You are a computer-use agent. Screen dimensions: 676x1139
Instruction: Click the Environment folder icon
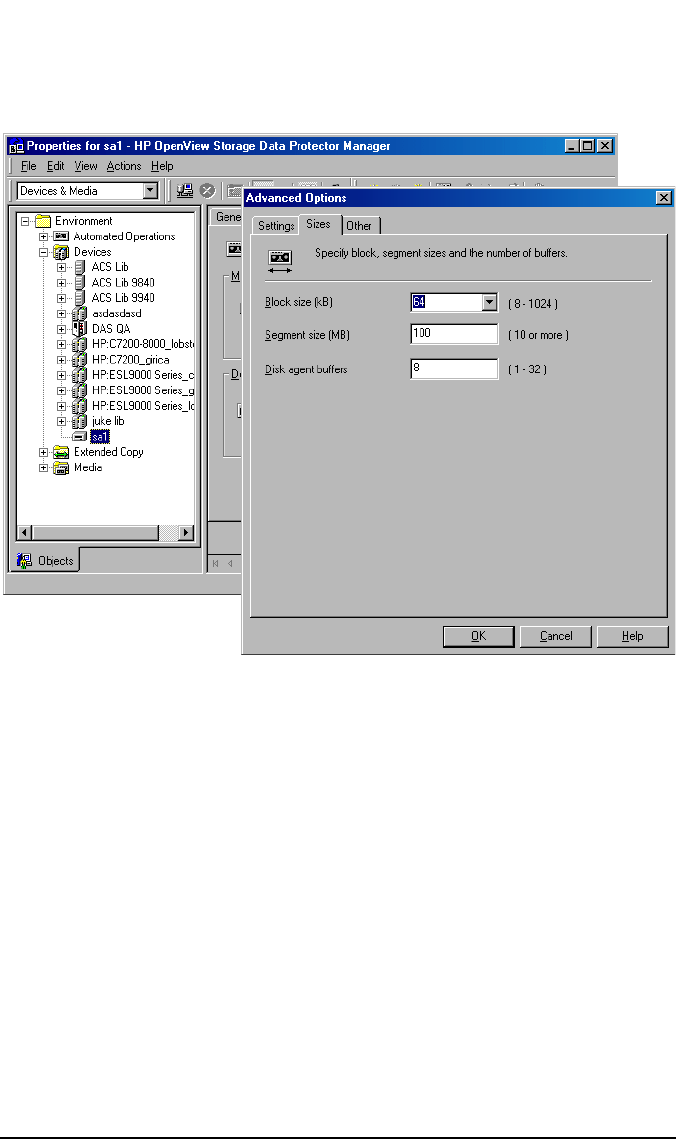tap(43, 221)
